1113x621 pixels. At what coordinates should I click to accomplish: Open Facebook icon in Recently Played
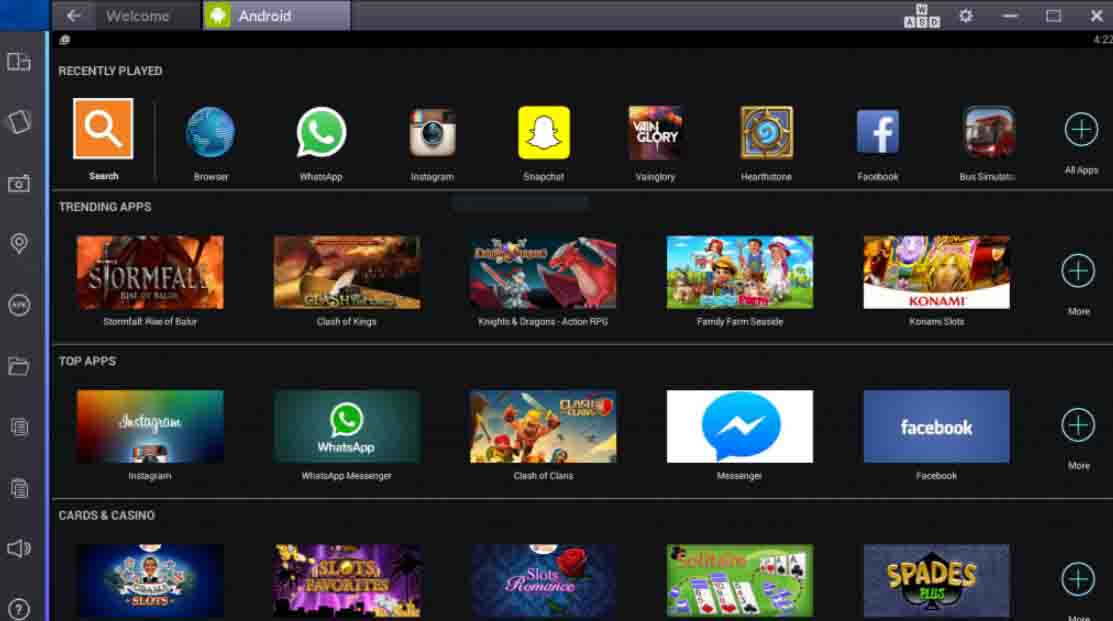(877, 133)
